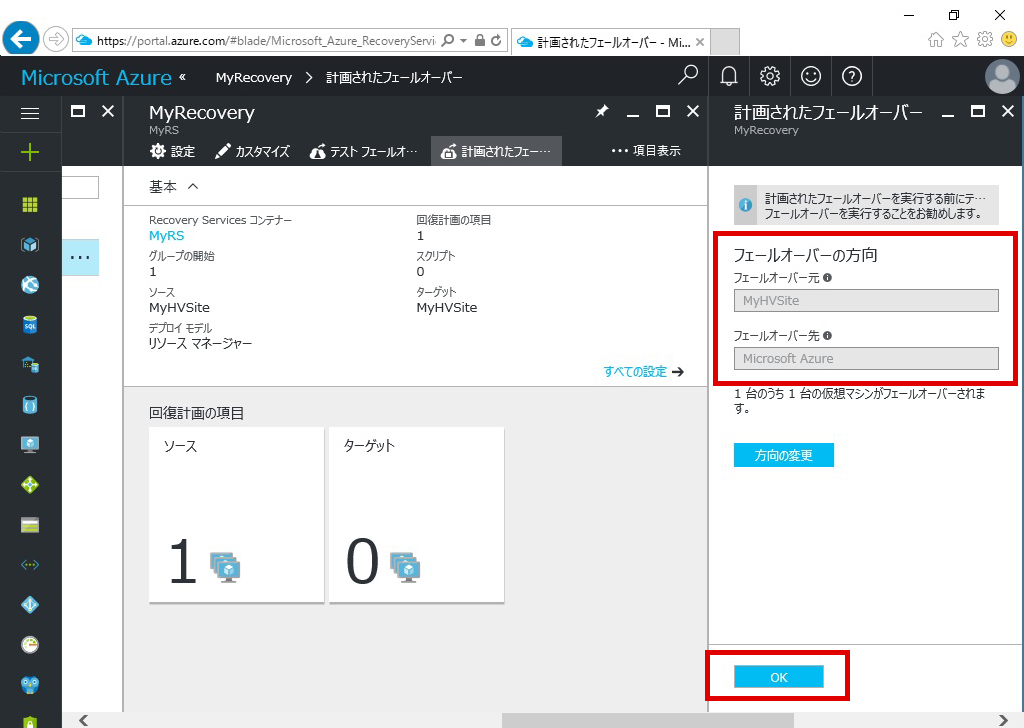This screenshot has width=1024, height=728.
Task: Open the MyRS container link
Action: click(x=167, y=236)
